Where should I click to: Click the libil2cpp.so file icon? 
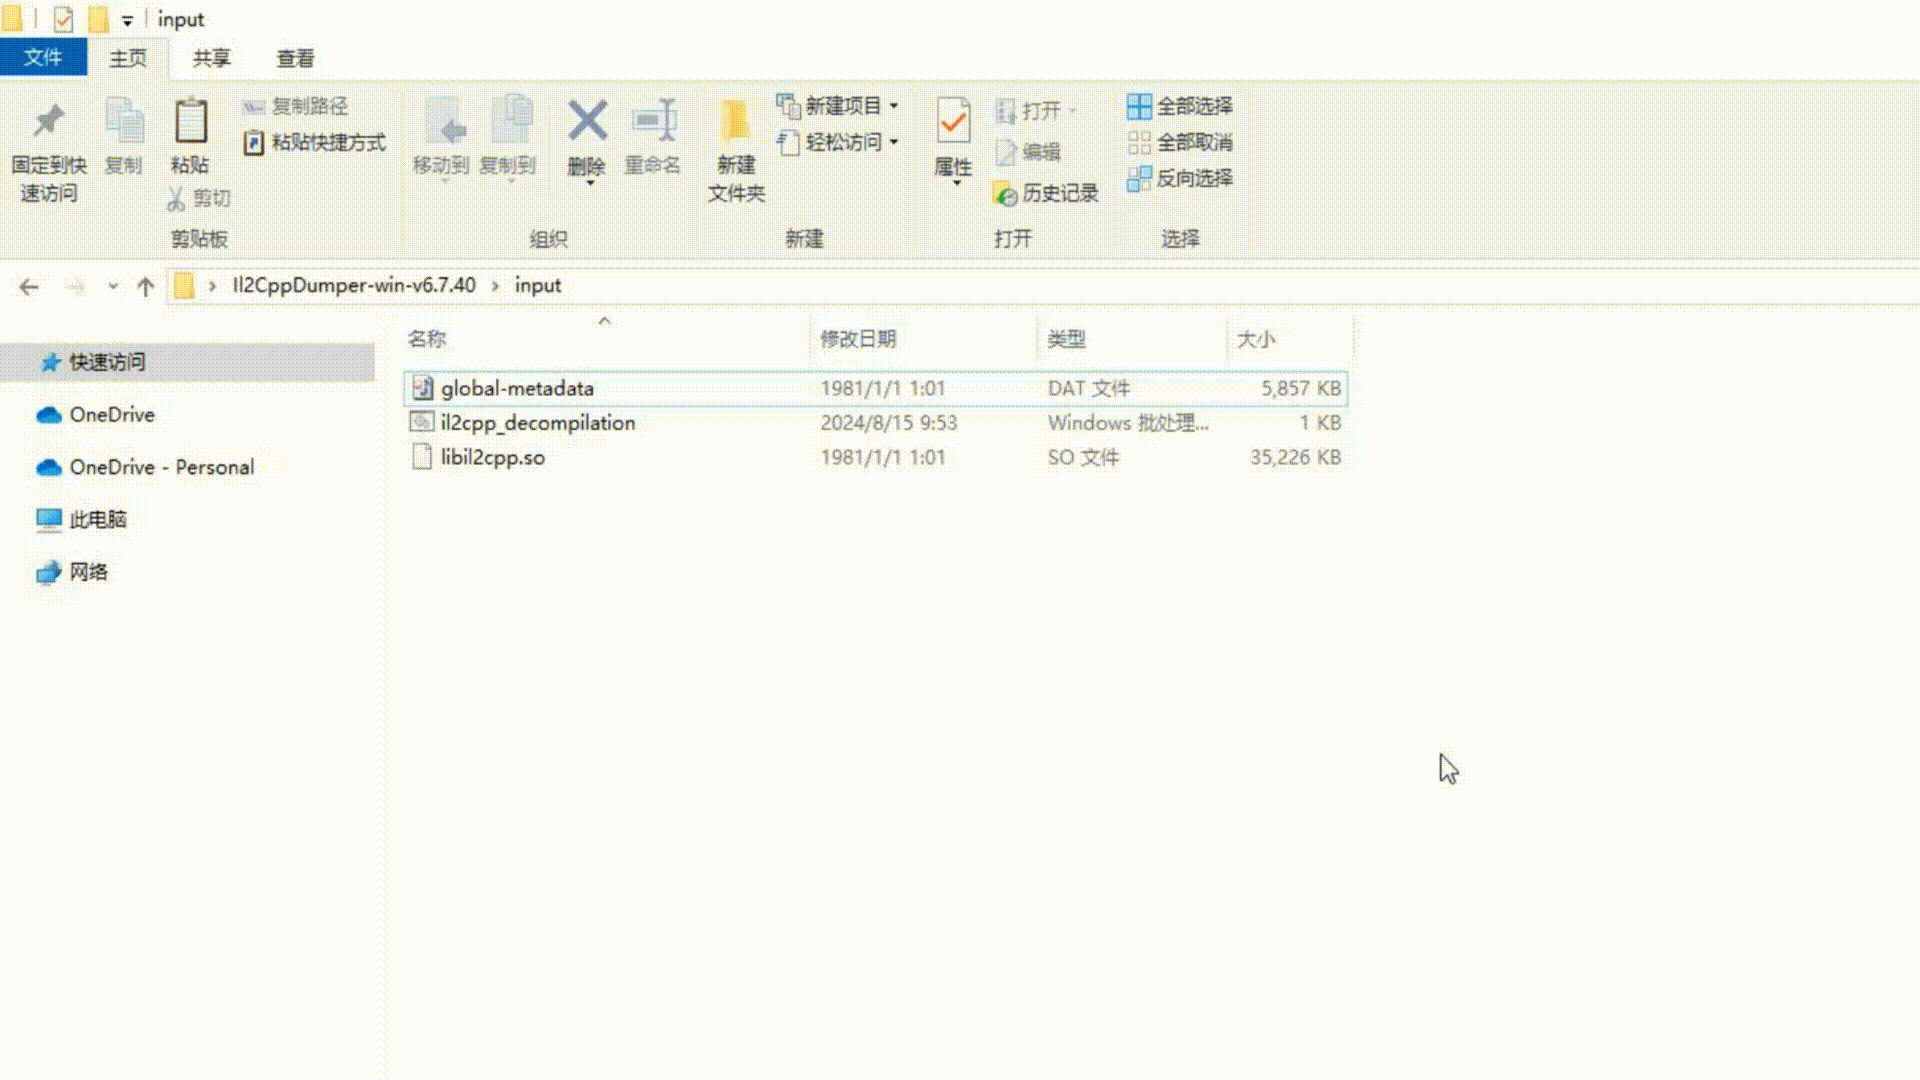[x=422, y=457]
